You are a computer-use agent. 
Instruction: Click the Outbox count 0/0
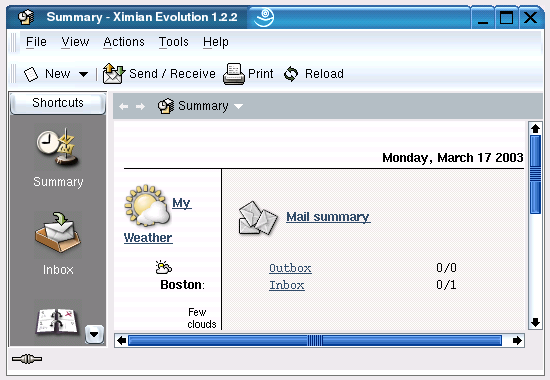click(x=446, y=268)
